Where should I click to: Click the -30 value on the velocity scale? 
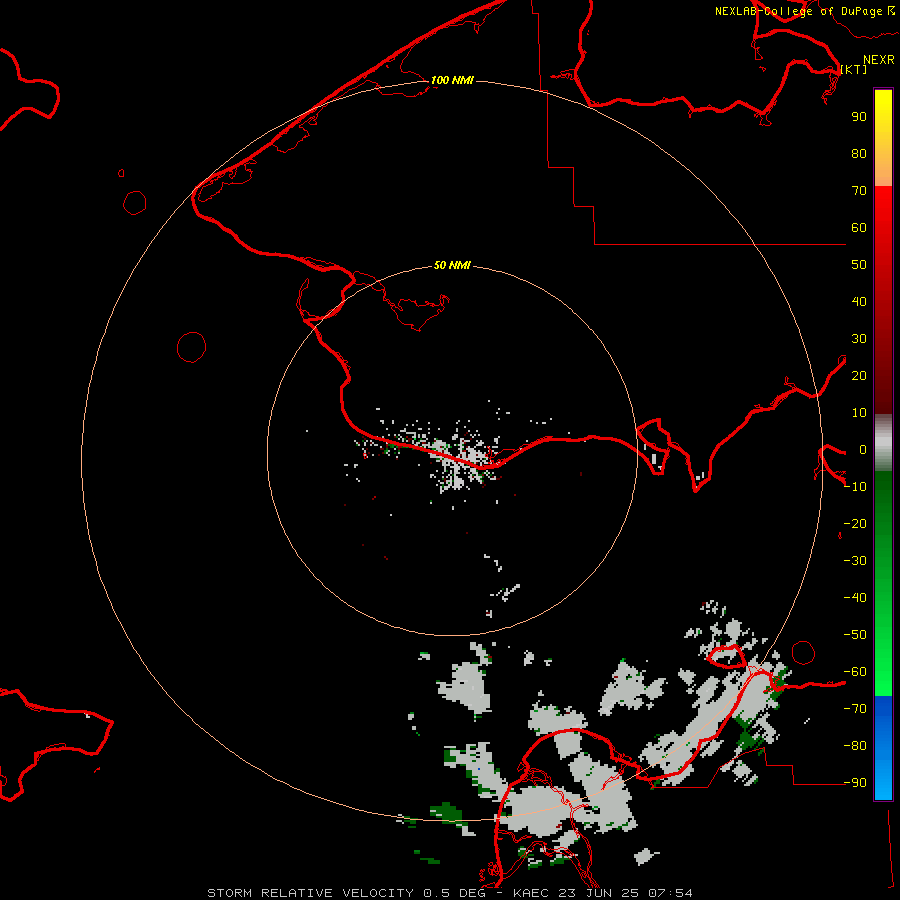click(855, 561)
